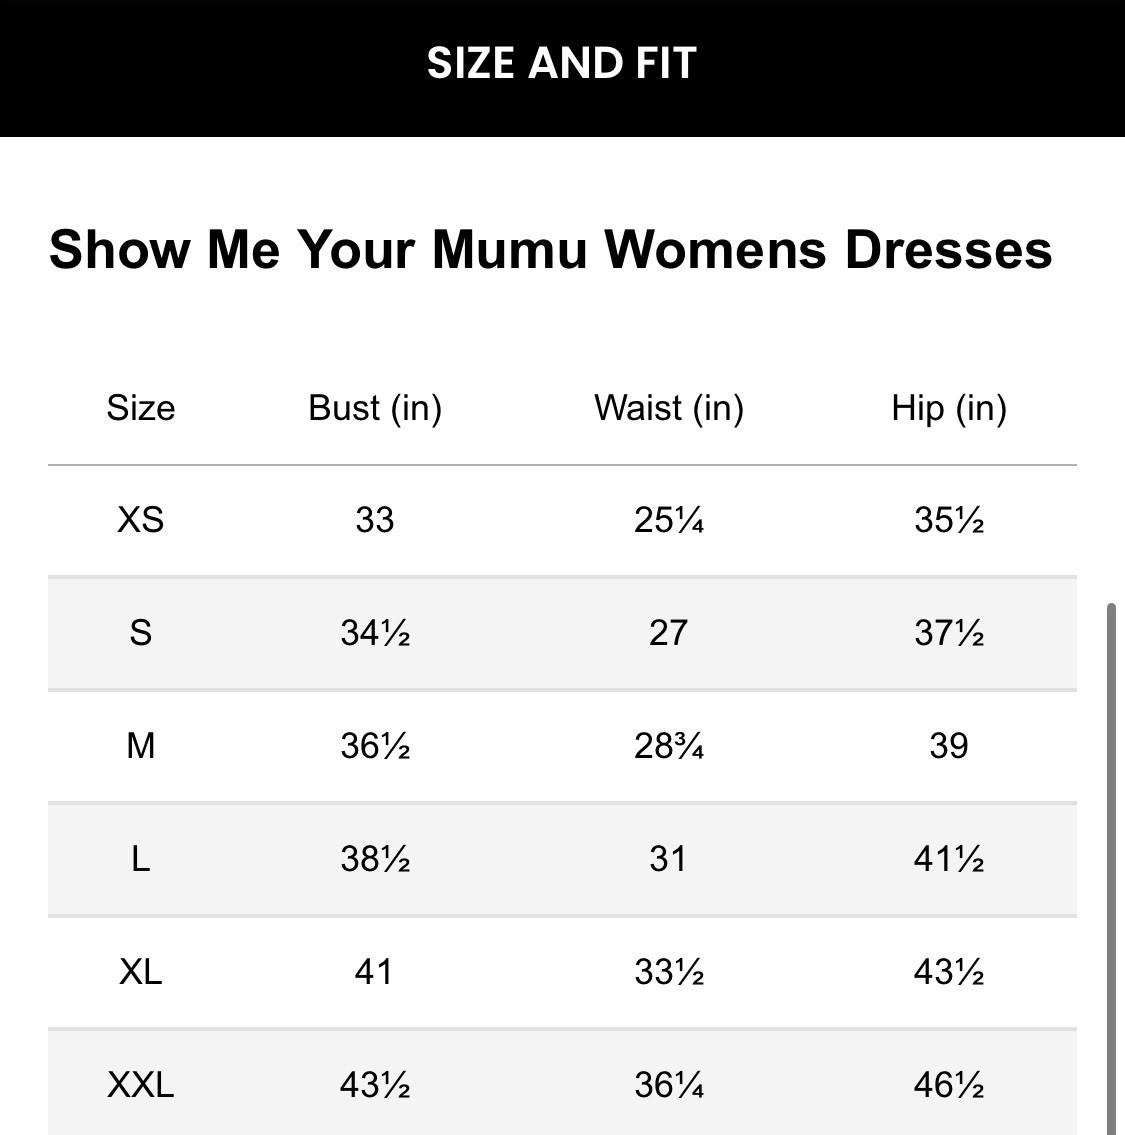Select the XS size row label
The image size is (1125, 1135).
(x=141, y=520)
